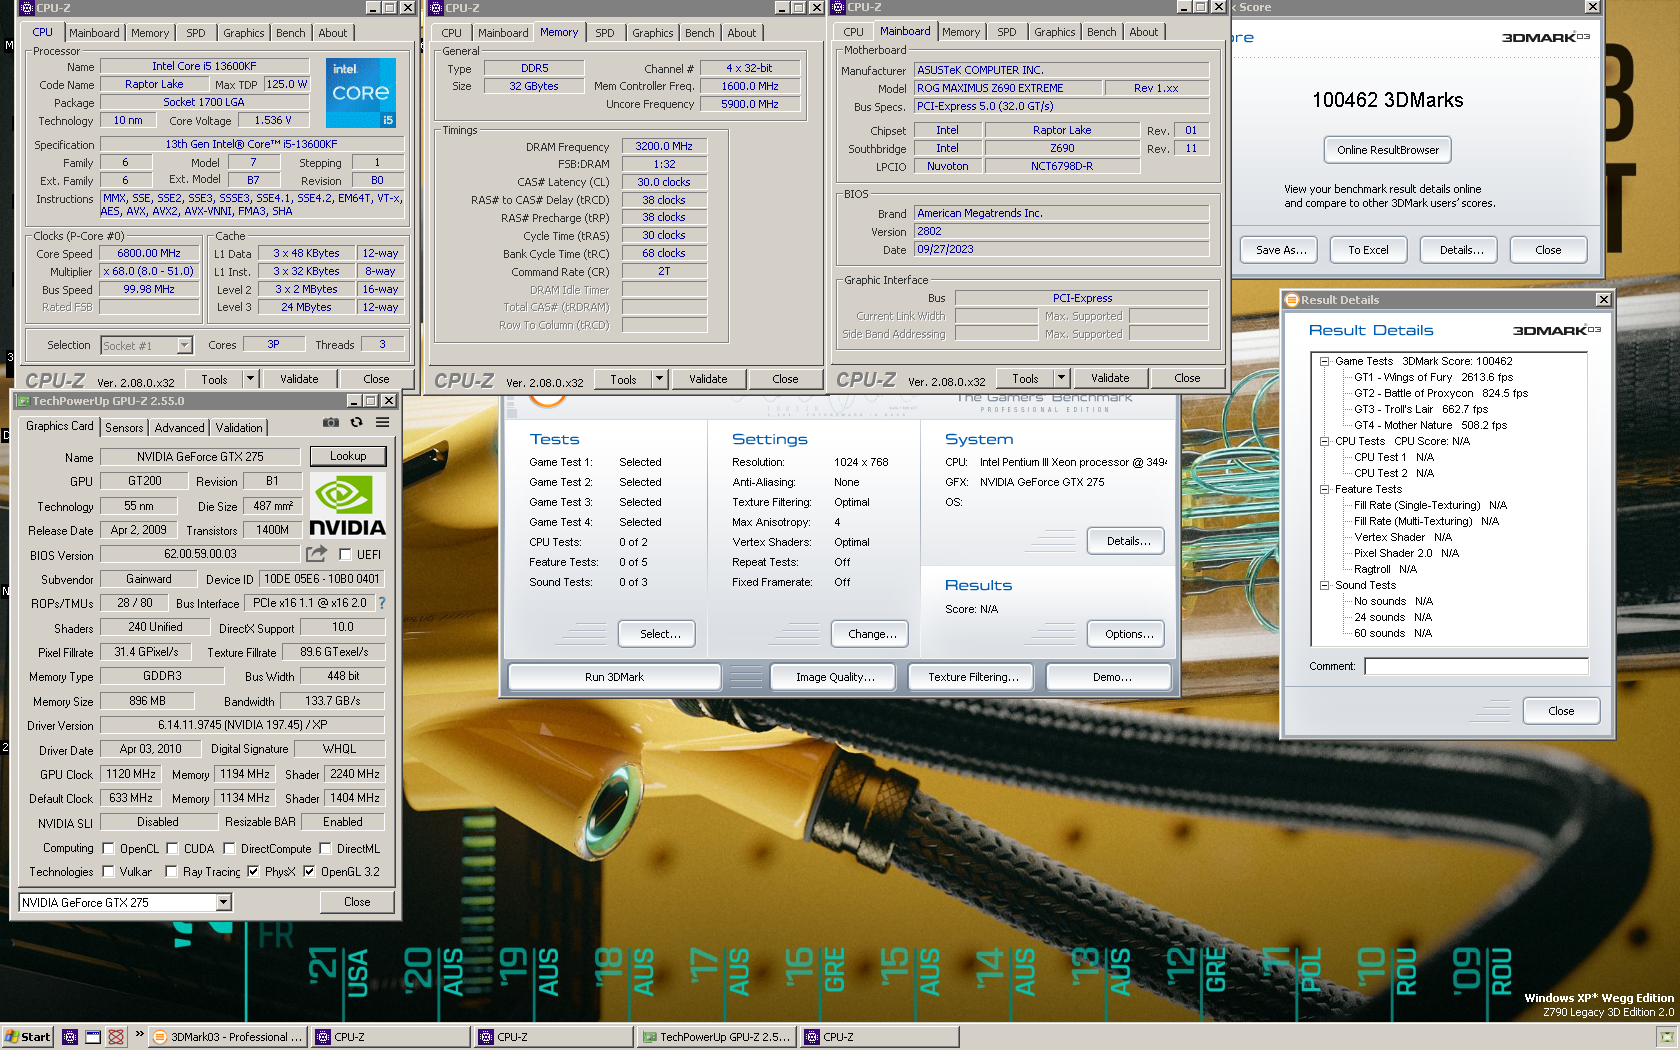Take a GPU-Z screenshot with camera icon
1680x1050 pixels.
point(330,423)
